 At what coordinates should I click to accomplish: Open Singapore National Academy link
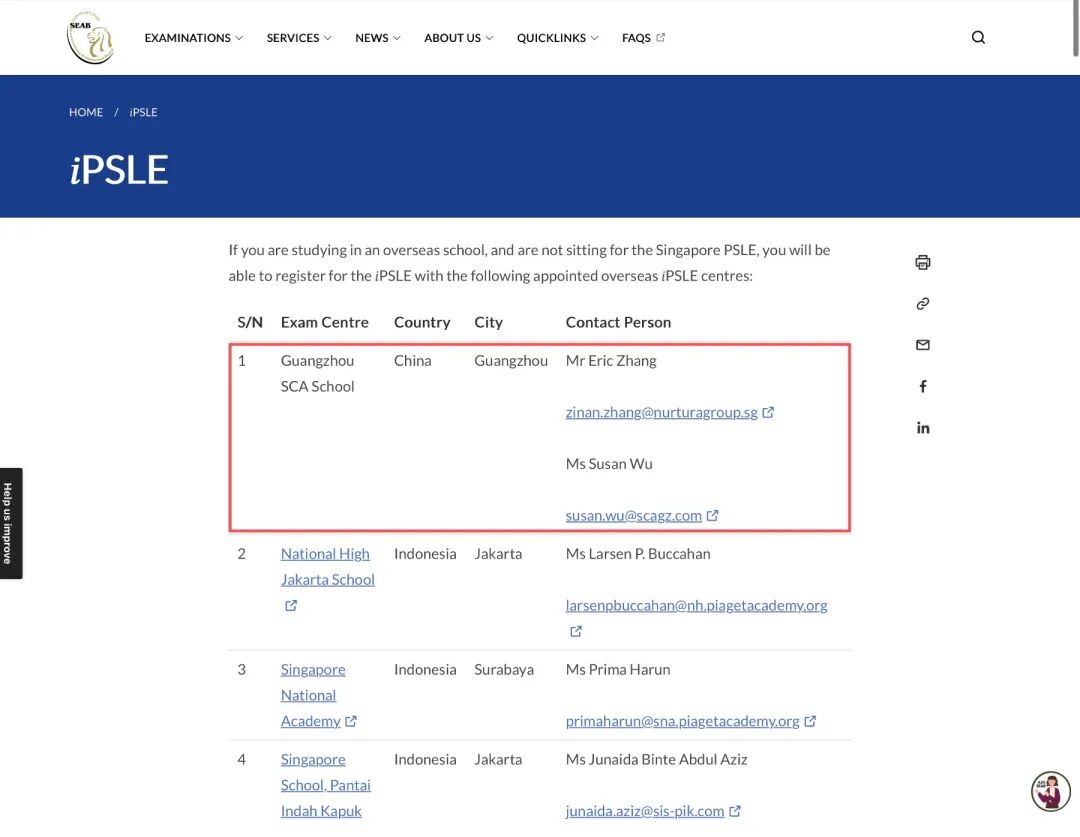pyautogui.click(x=311, y=695)
